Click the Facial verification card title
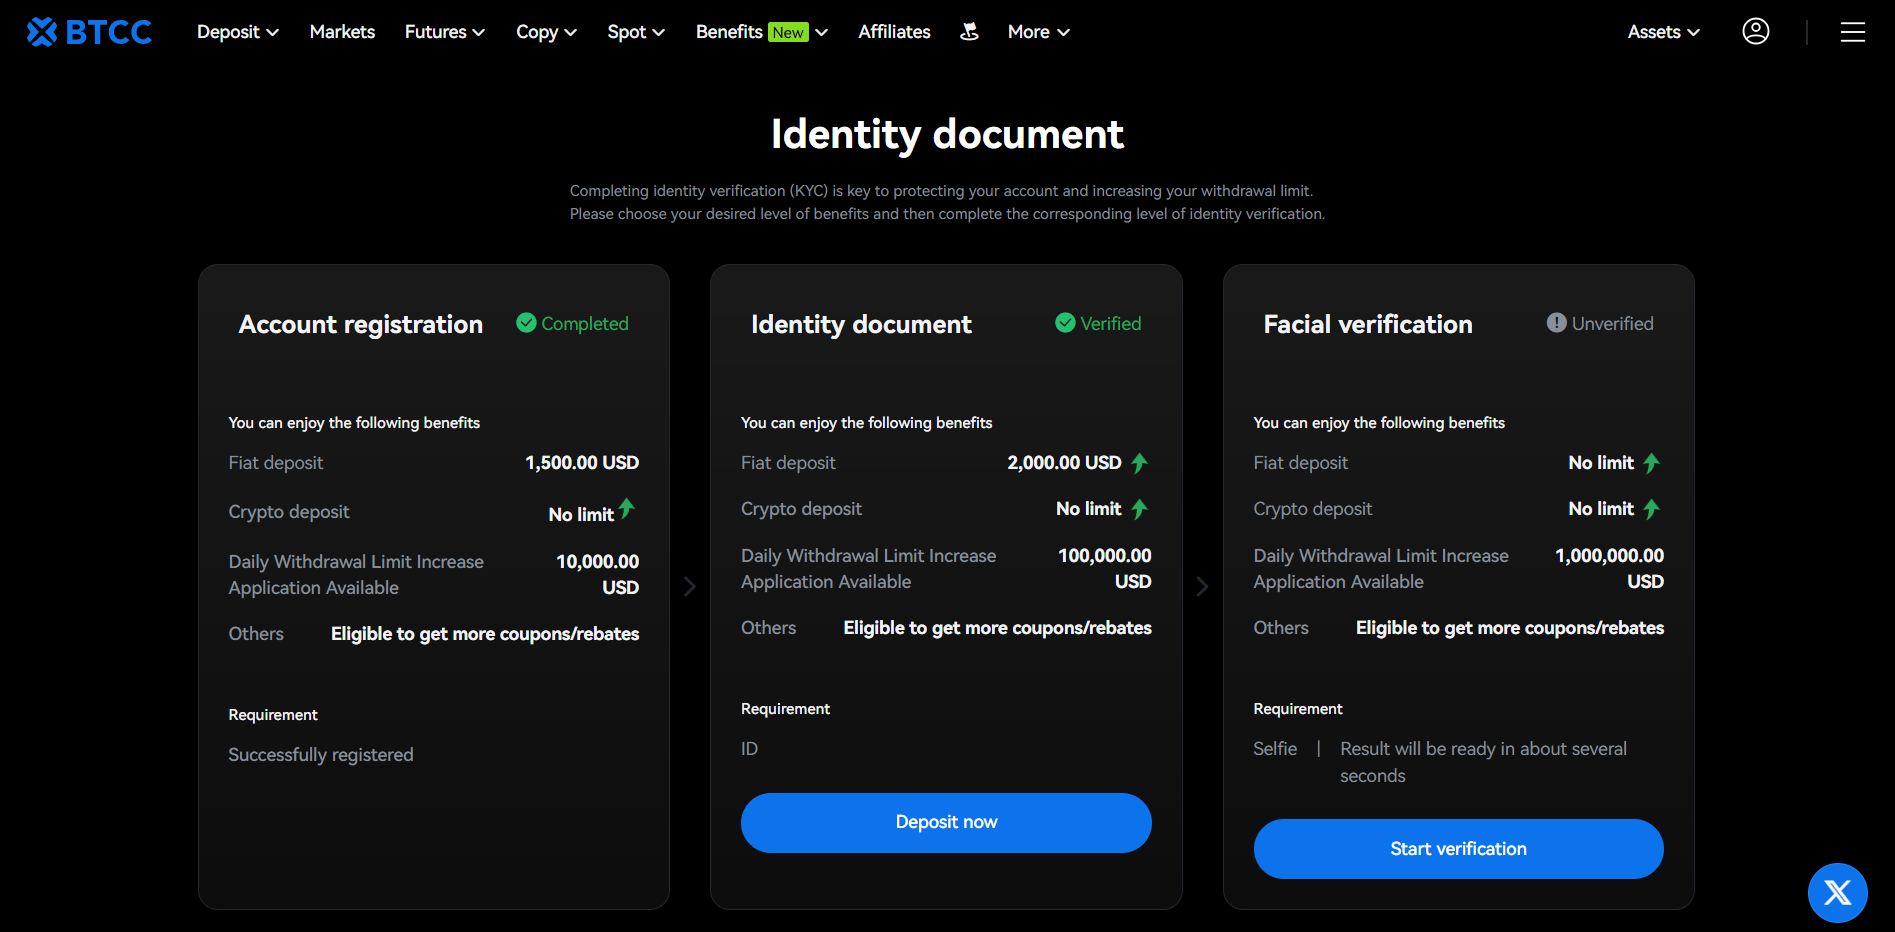This screenshot has height=932, width=1895. tap(1368, 325)
